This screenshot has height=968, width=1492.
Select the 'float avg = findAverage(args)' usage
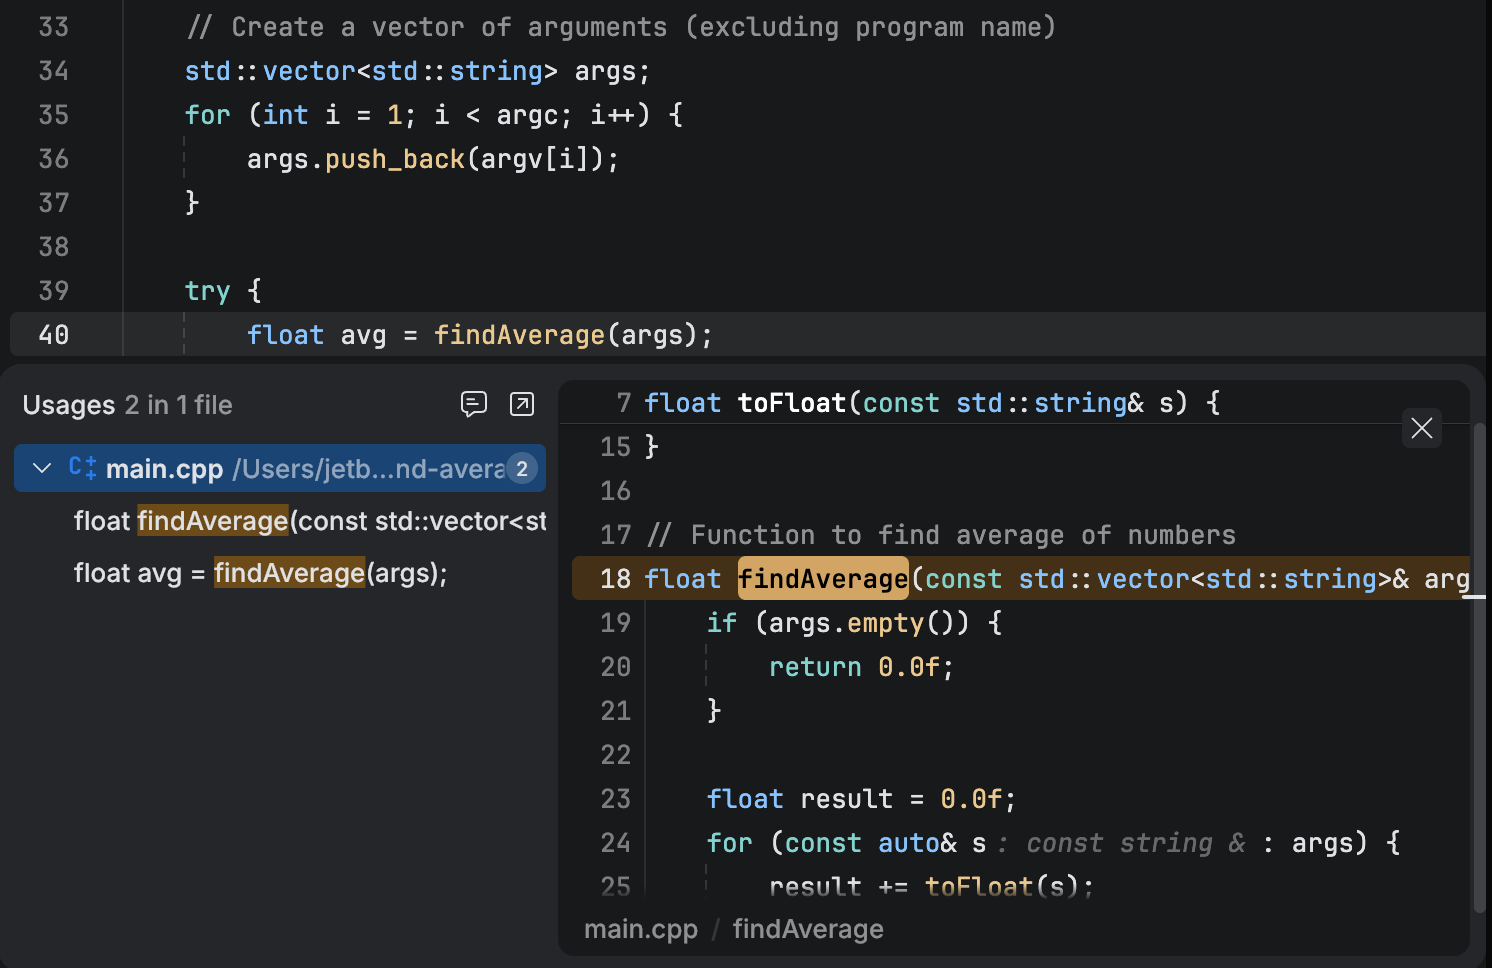coord(260,573)
